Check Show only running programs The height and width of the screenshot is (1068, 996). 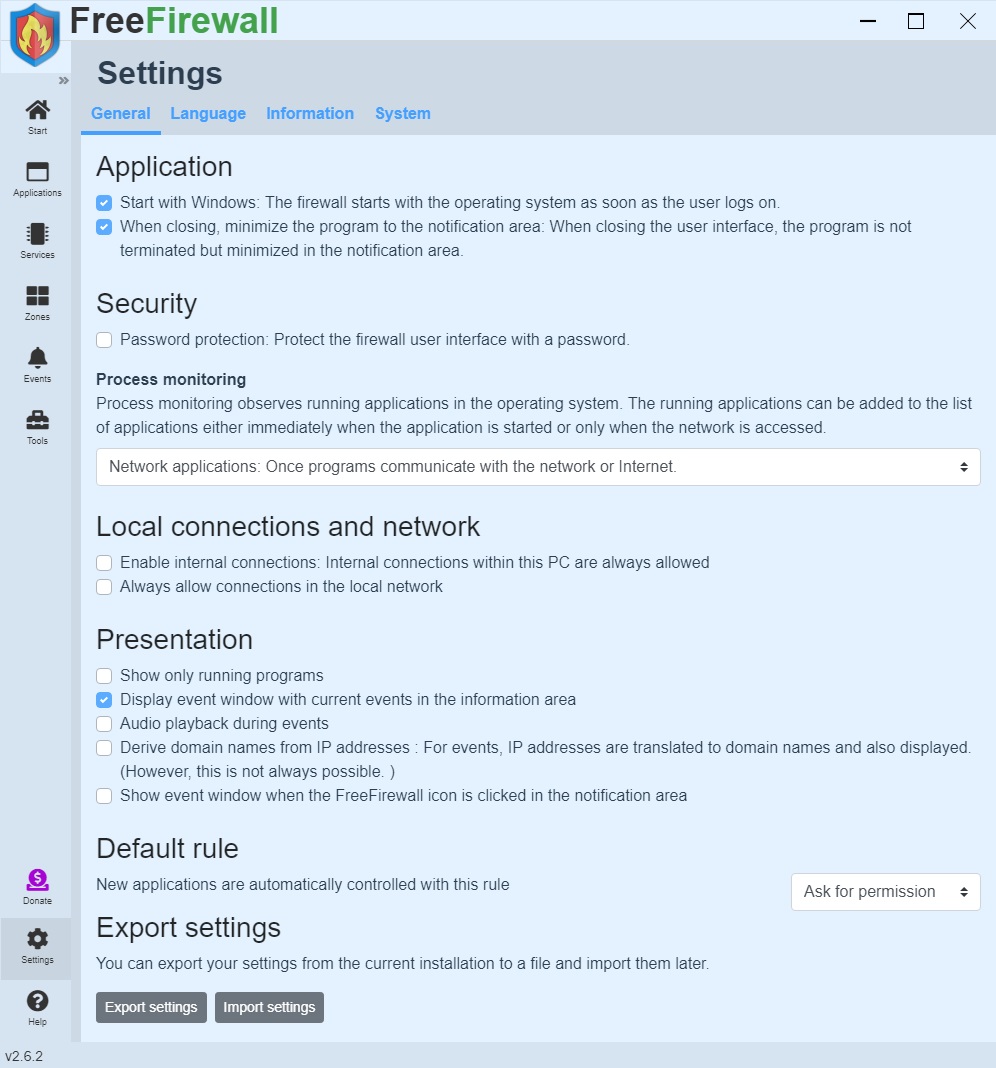(x=104, y=676)
